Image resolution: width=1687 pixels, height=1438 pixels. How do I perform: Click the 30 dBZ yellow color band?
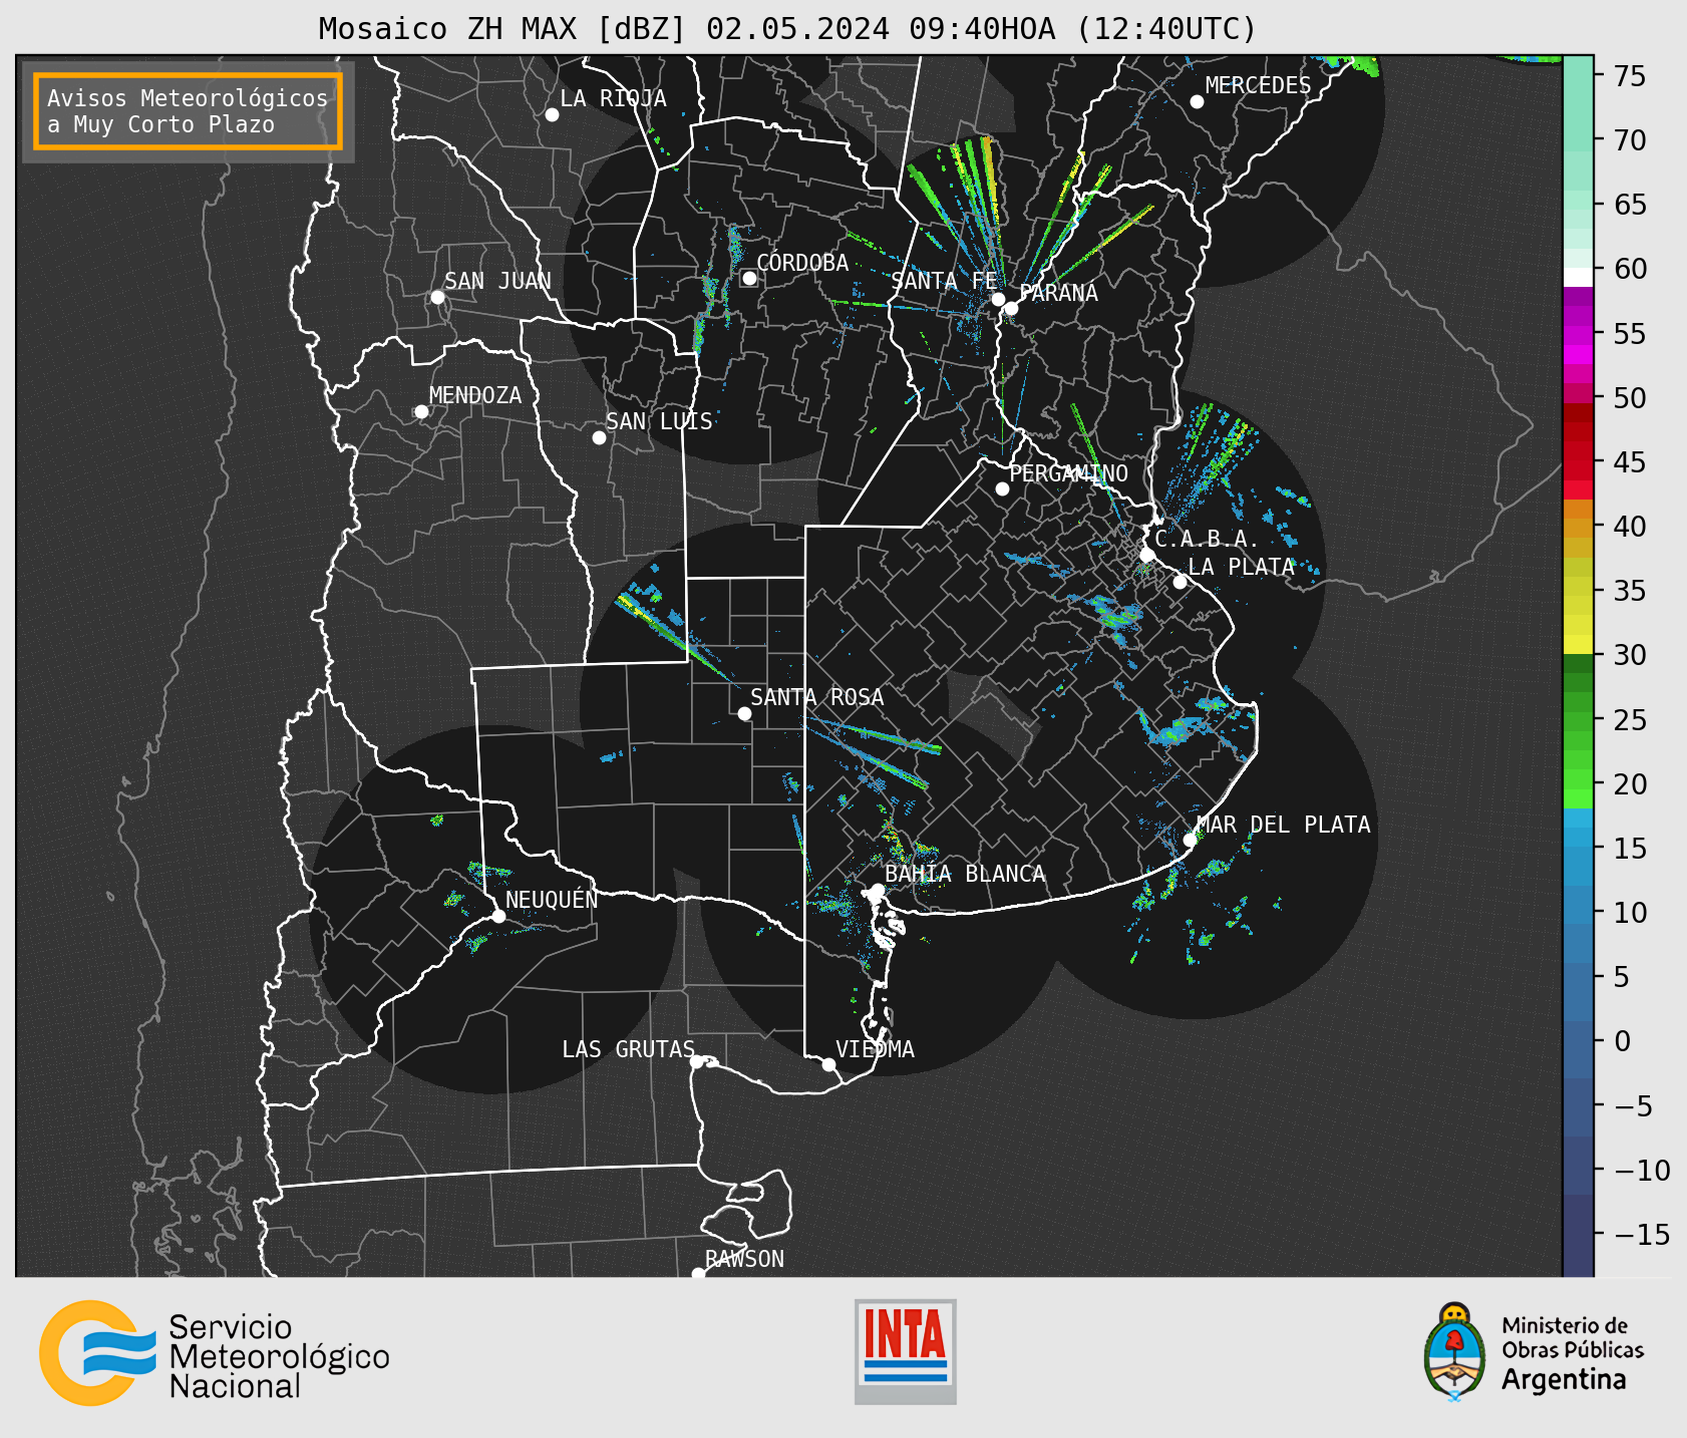[x=1578, y=646]
